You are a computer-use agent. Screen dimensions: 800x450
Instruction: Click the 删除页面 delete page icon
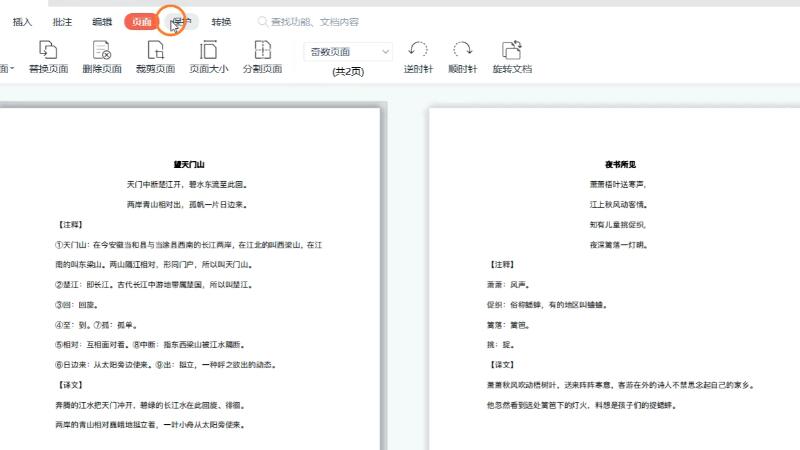click(x=101, y=57)
